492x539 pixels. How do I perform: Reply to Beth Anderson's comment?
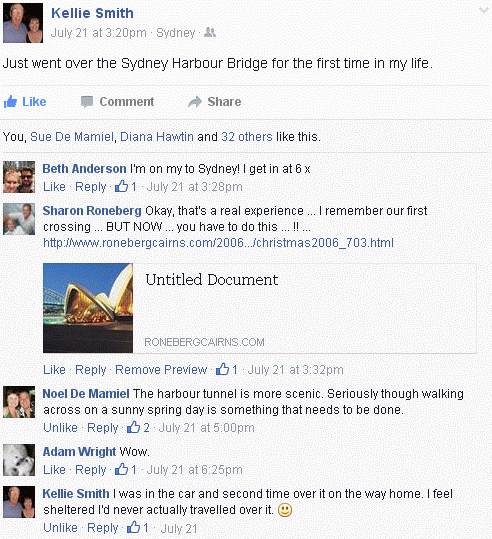91,187
